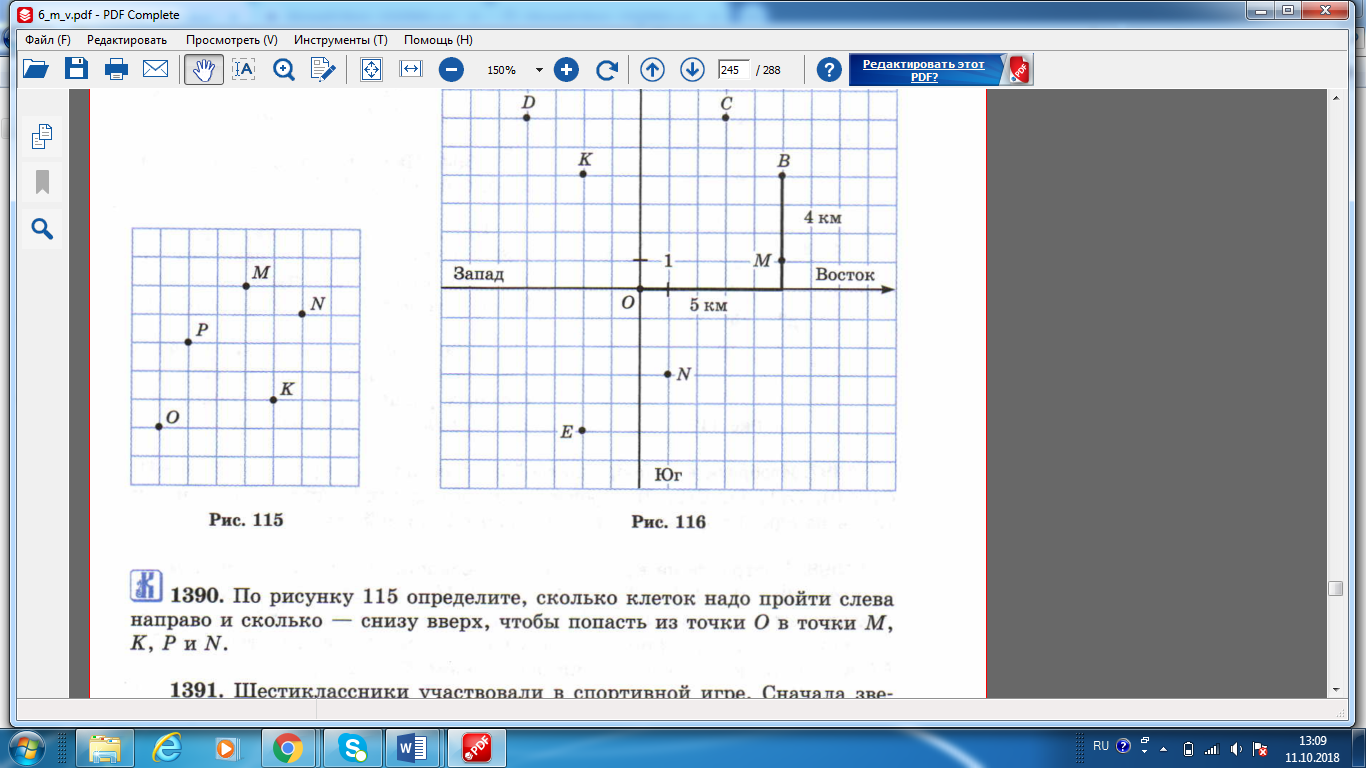Click the vertical scrollbar down arrow
The image size is (1366, 768).
(x=1335, y=690)
